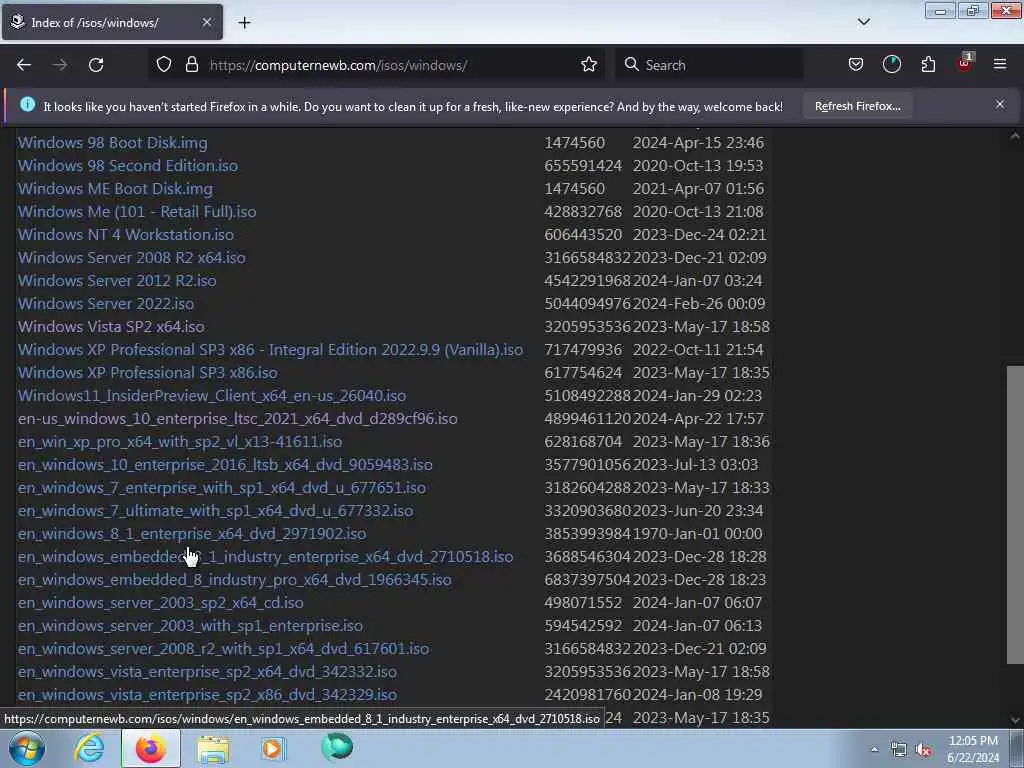This screenshot has height=768, width=1024.
Task: Download Windows NT 4 Workstation.iso
Action: pyautogui.click(x=125, y=234)
